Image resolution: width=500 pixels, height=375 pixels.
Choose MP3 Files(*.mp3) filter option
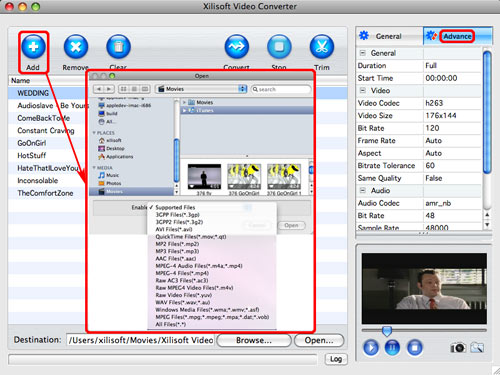[x=212, y=251]
